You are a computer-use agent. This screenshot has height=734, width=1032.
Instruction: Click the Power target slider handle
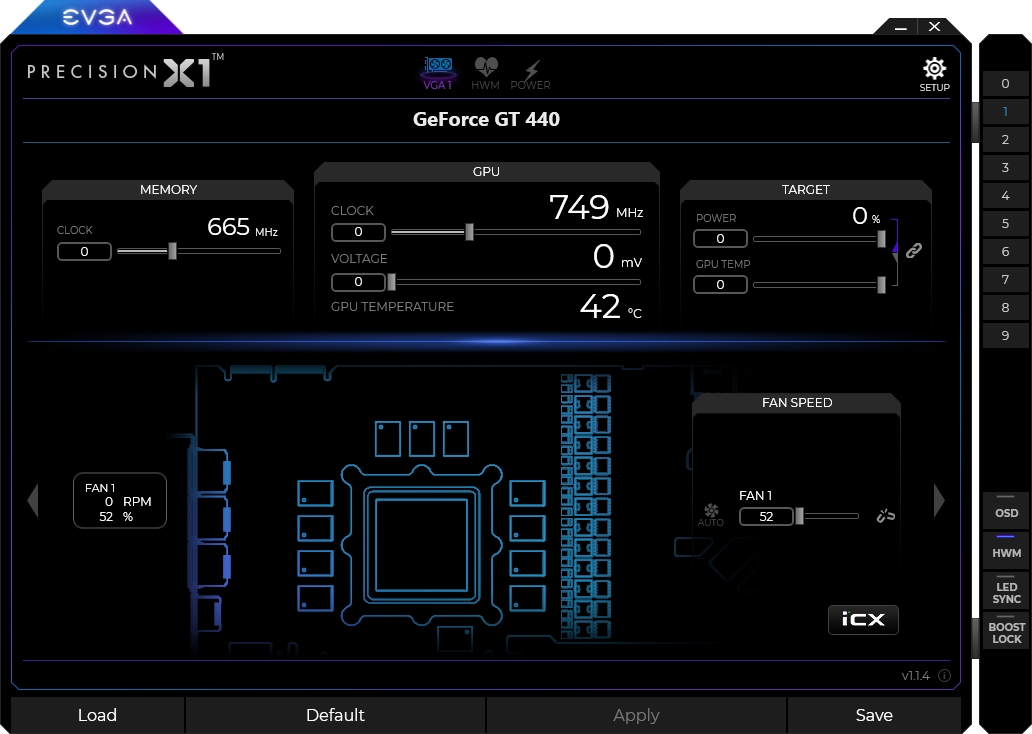click(881, 239)
